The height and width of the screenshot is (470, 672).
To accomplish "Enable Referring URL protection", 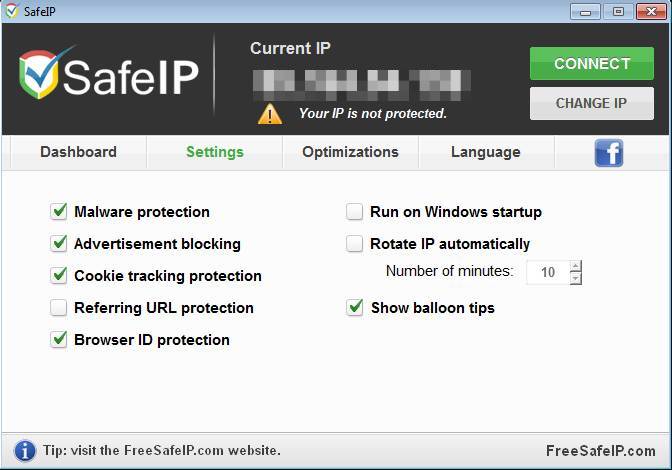I will (x=58, y=308).
